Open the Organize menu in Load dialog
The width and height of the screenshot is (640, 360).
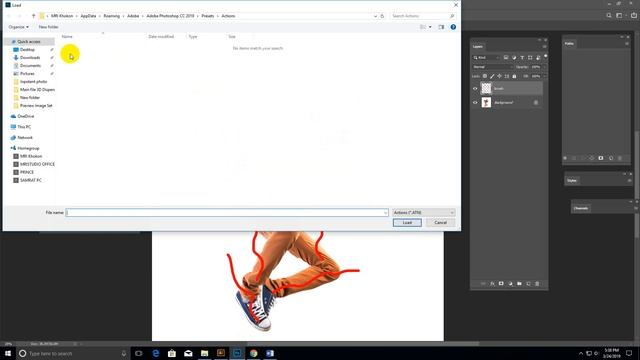click(18, 27)
